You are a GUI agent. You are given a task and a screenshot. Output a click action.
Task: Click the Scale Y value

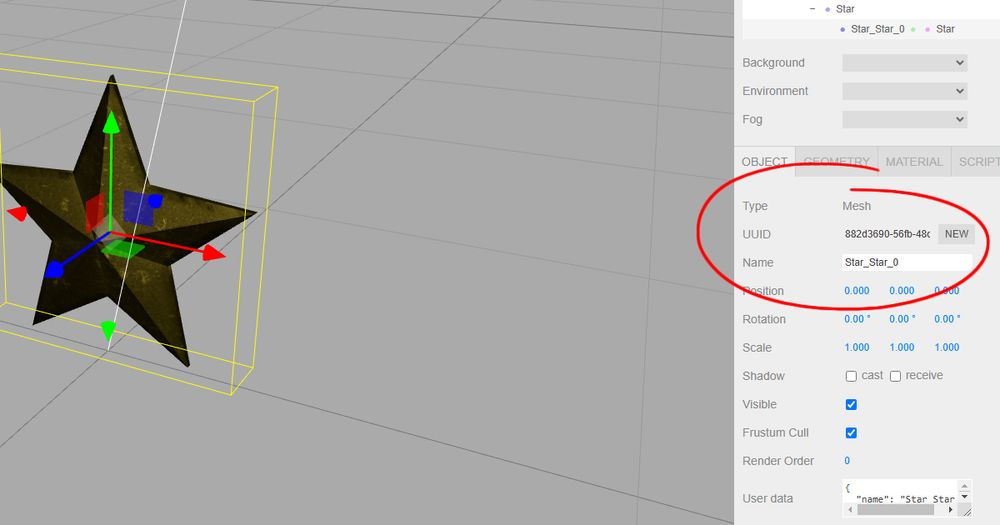[x=902, y=348]
